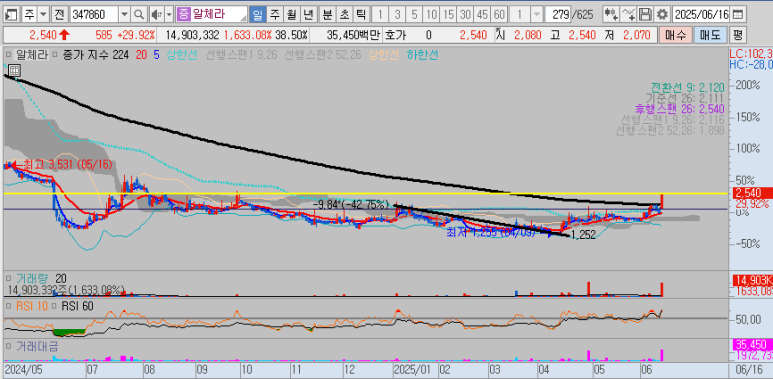
Task: Select the 일 (daily) period toggle
Action: pos(257,14)
